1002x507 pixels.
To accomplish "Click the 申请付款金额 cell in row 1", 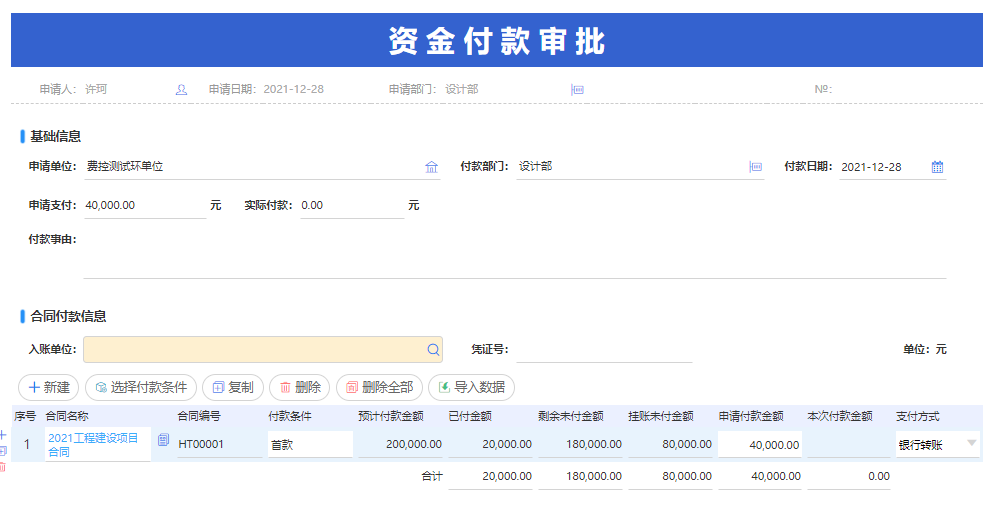I will click(x=759, y=444).
